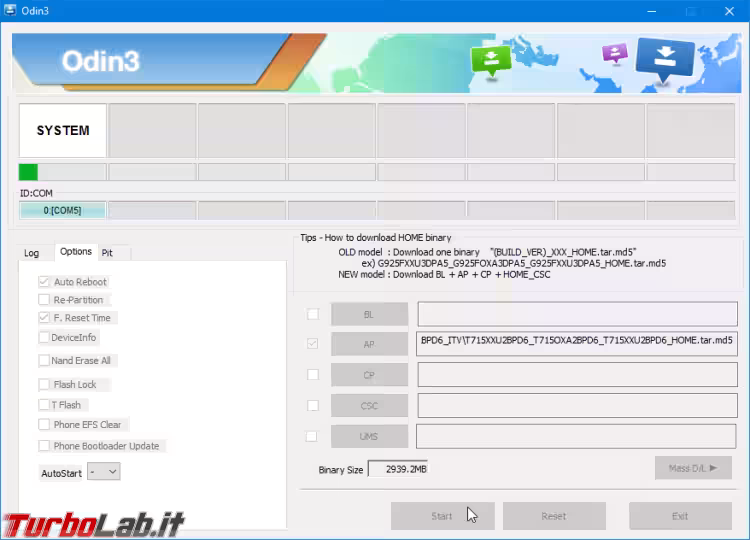Toggle the Auto Reboot checkbox
Viewport: 750px width, 540px height.
[x=44, y=282]
